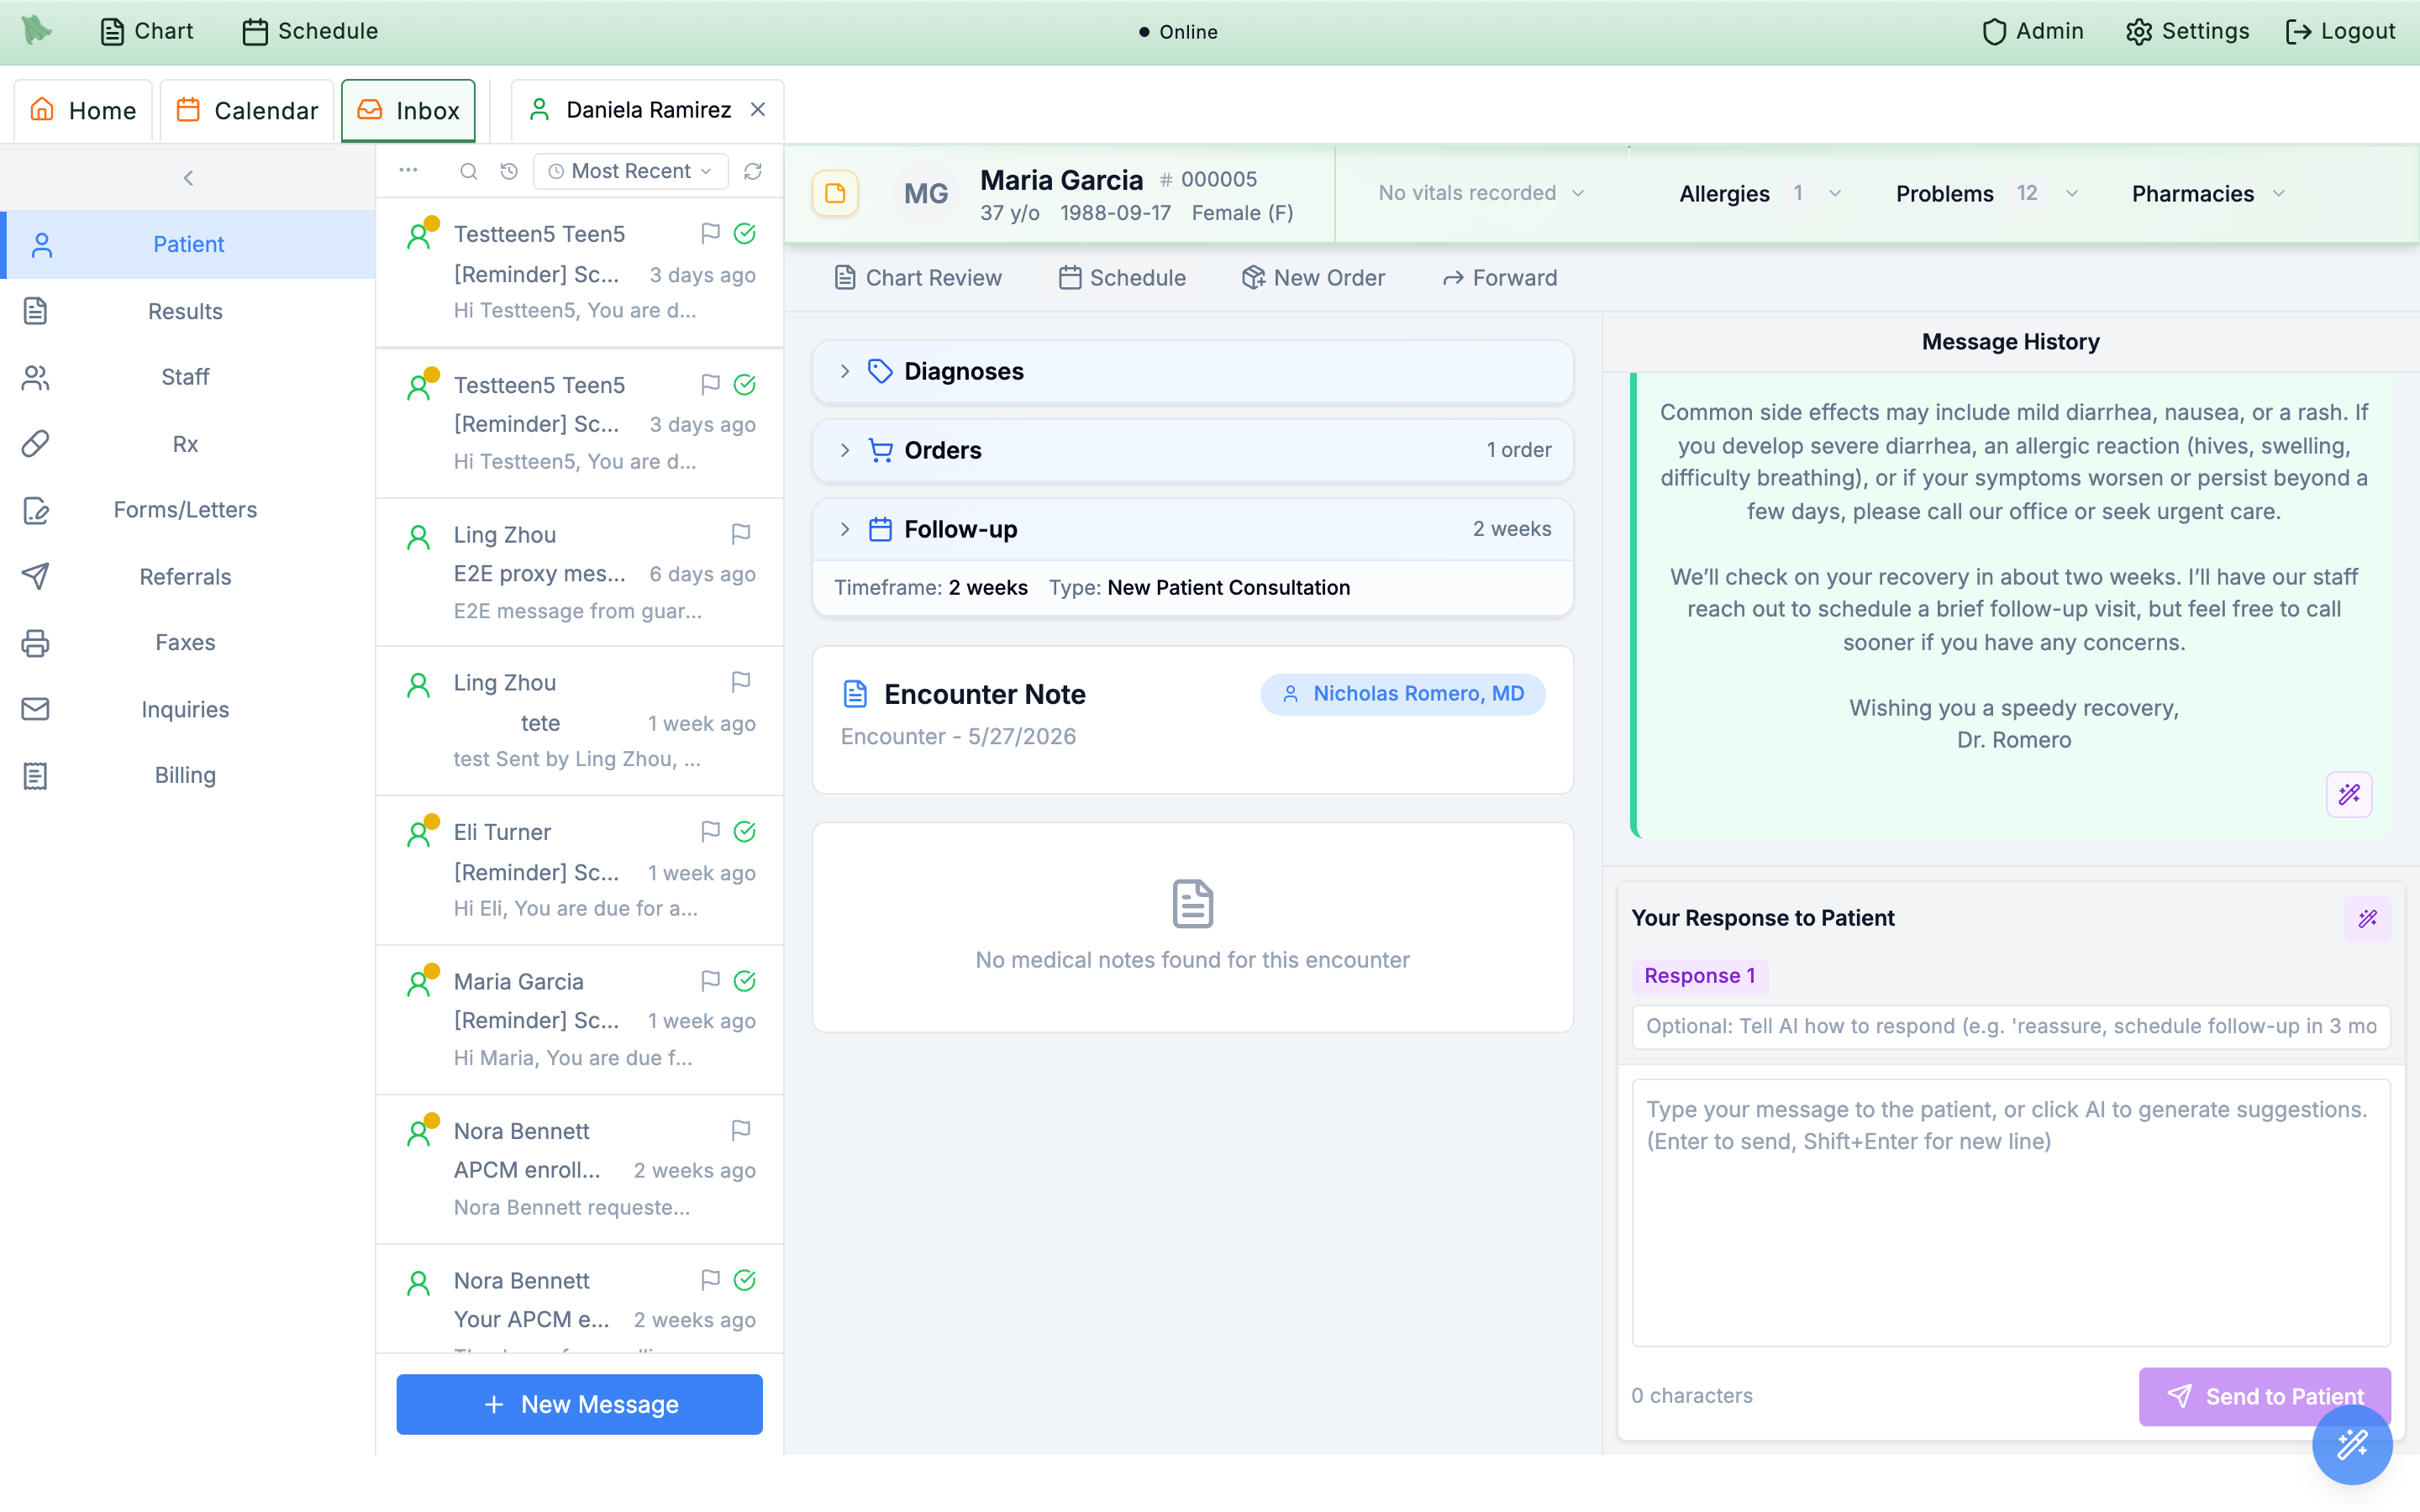
Task: Click the app logo icon at top left
Action: click(36, 30)
